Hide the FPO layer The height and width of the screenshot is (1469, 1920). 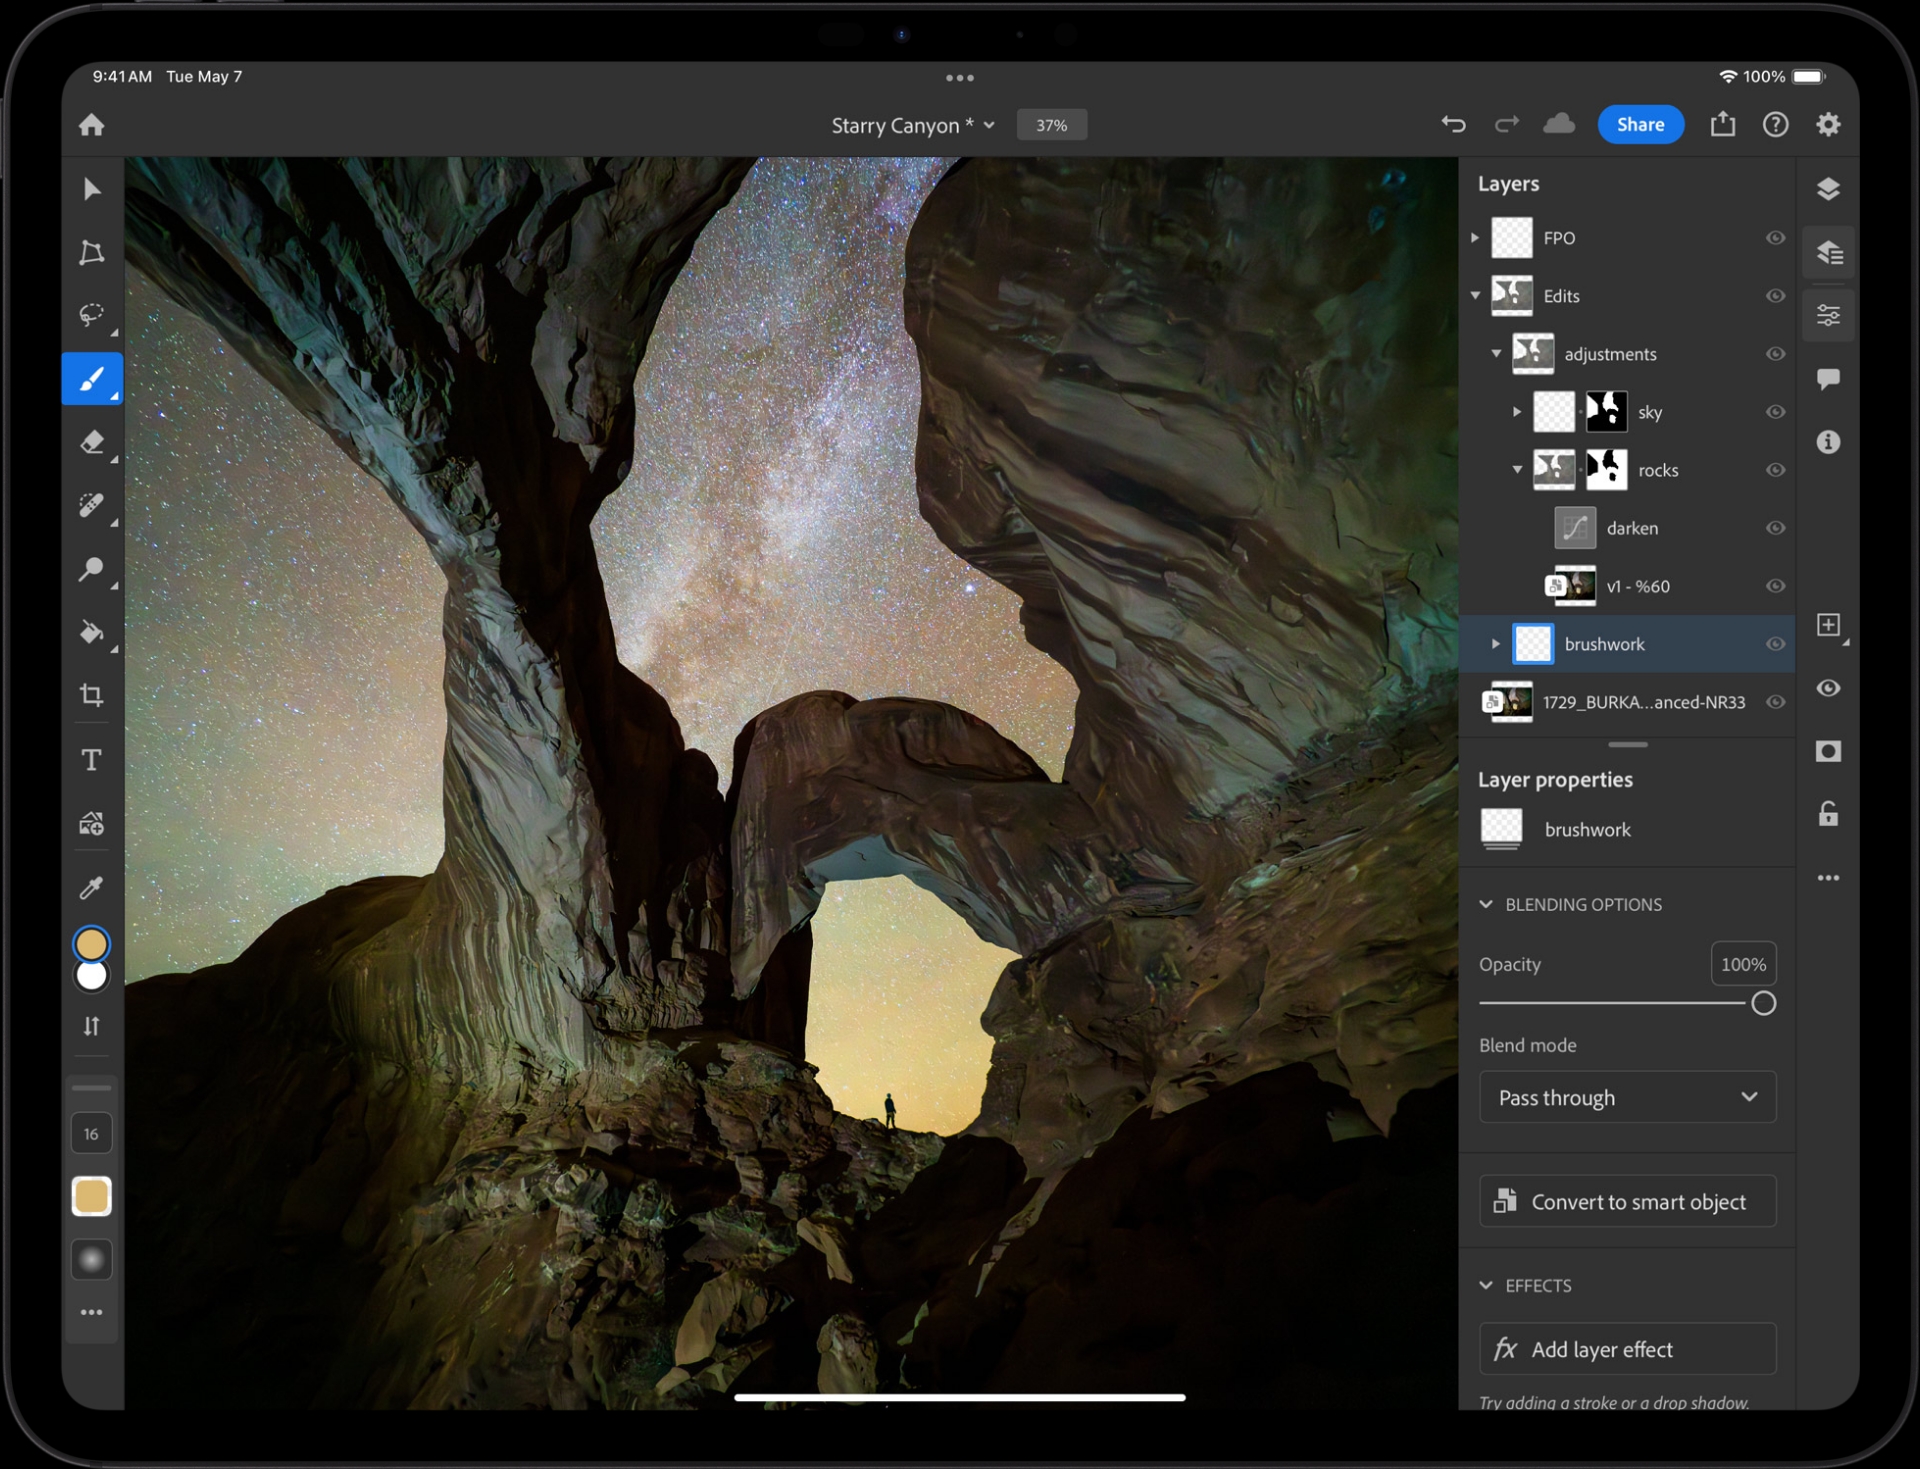tap(1775, 238)
